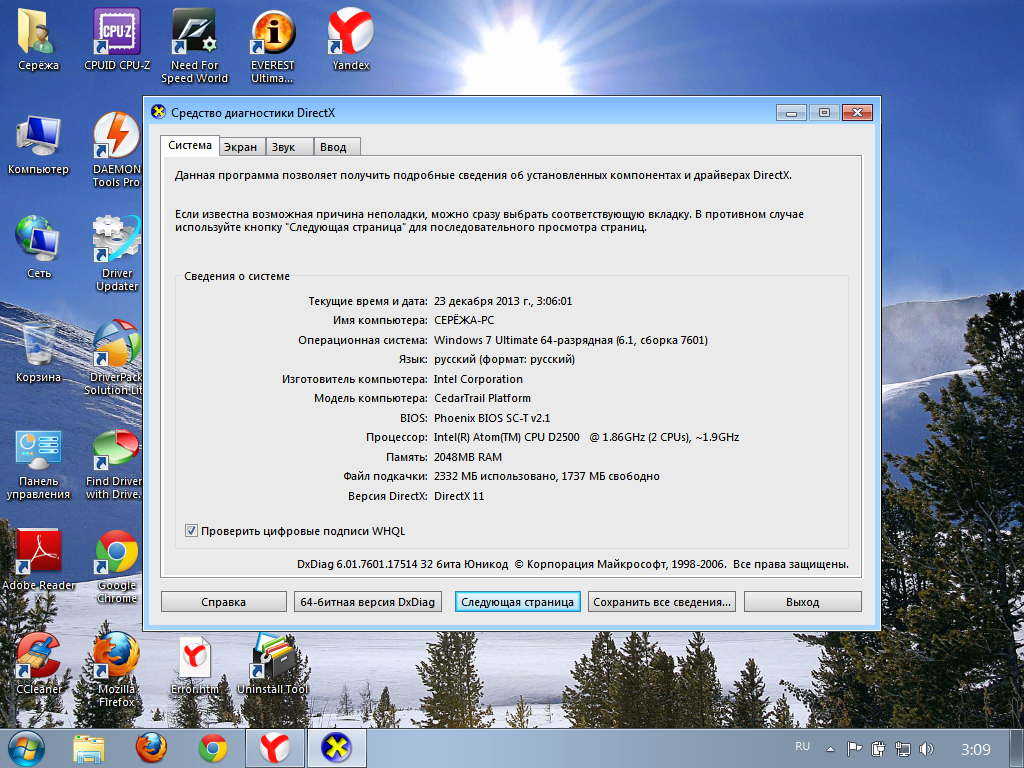1024x768 pixels.
Task: Run 64-битная версия DxDiag
Action: pos(368,601)
